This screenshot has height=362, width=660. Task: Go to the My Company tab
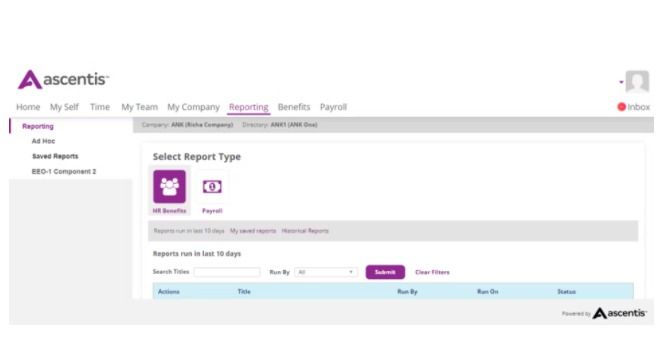[x=193, y=107]
